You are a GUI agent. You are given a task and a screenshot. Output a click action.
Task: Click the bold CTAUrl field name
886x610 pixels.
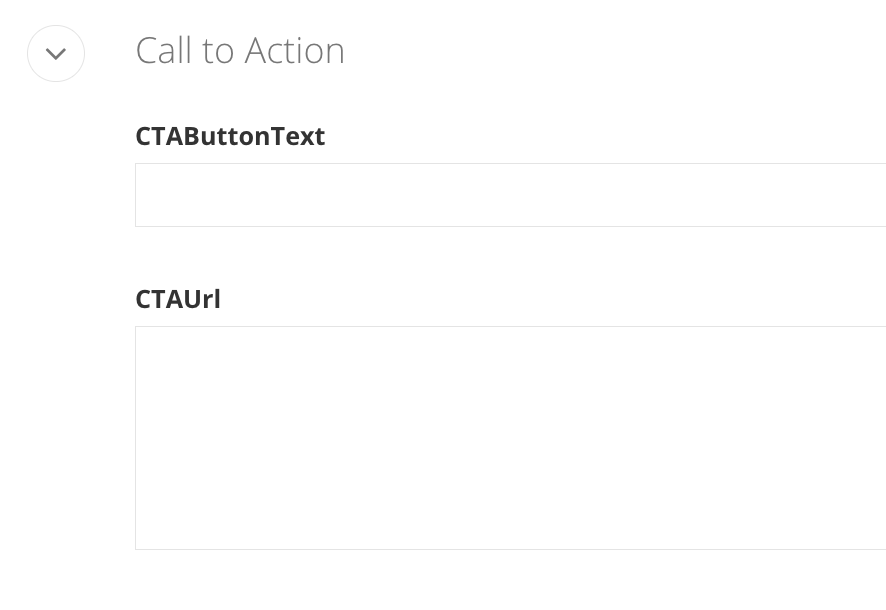coord(178,299)
